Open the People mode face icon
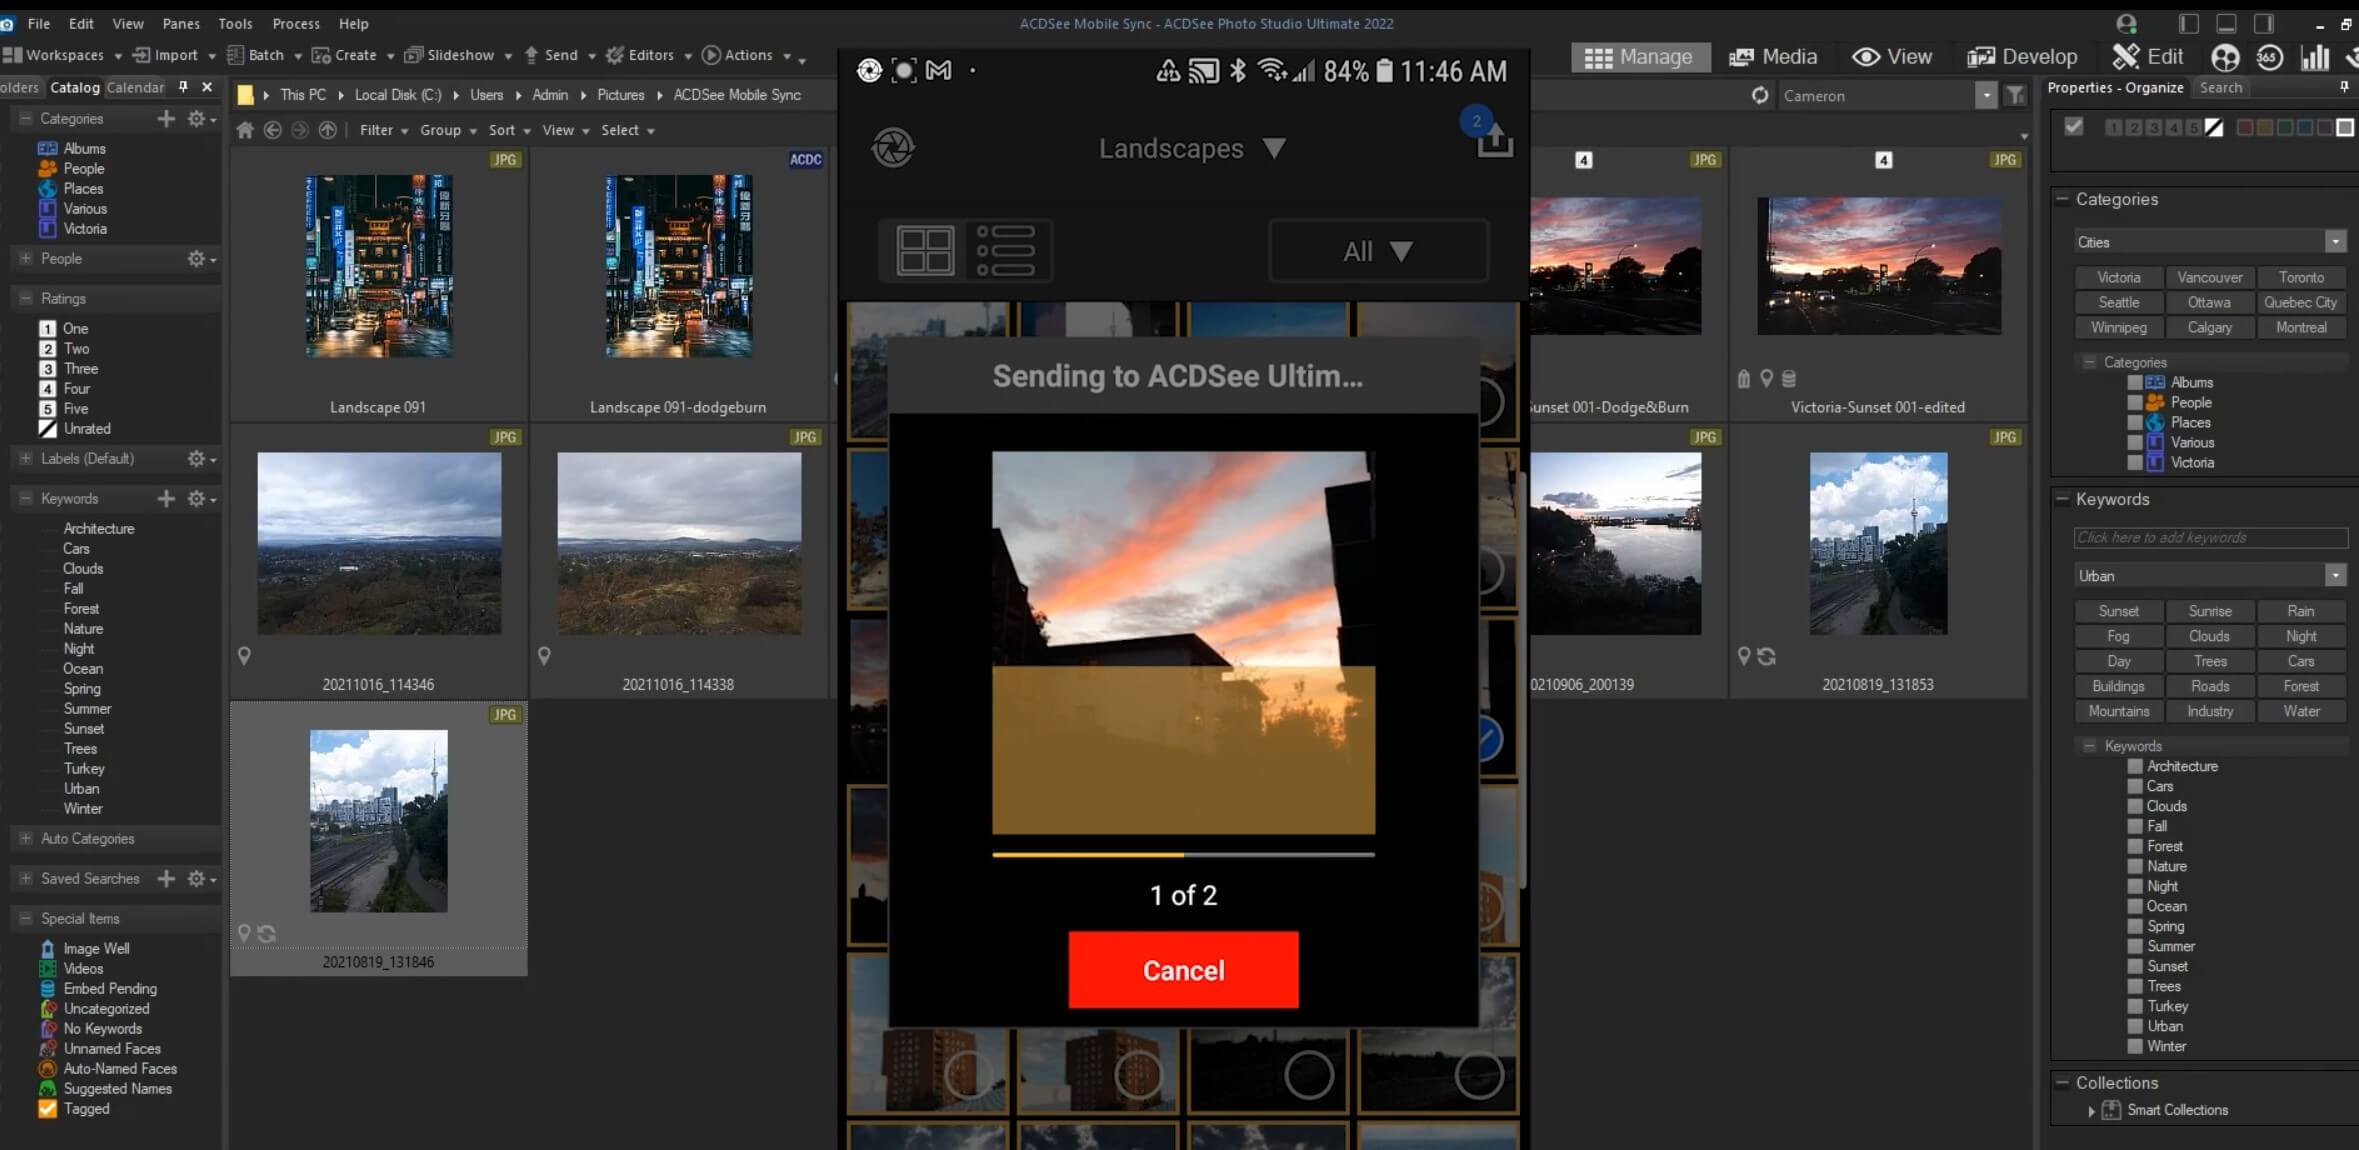This screenshot has height=1150, width=2359. [x=2225, y=57]
